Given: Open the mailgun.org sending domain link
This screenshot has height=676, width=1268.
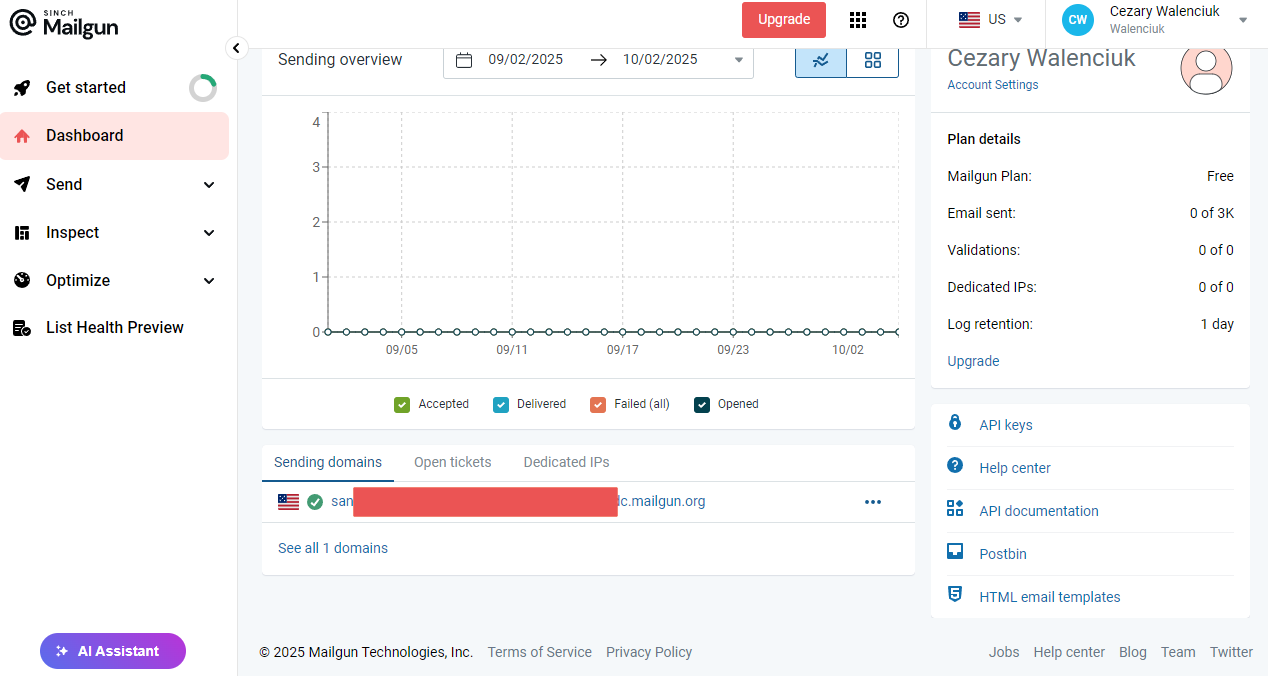Looking at the screenshot, I should pyautogui.click(x=518, y=502).
